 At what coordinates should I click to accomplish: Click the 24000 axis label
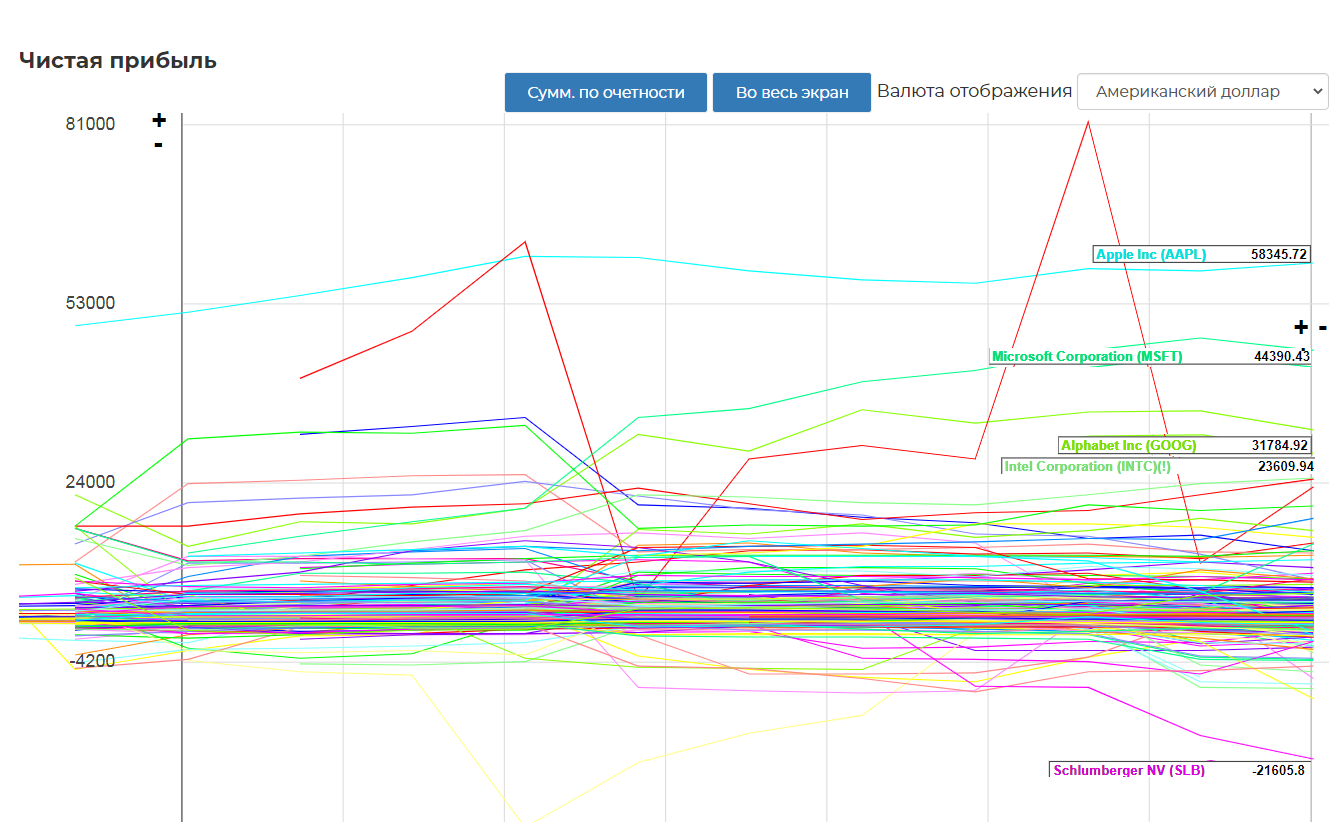point(91,482)
